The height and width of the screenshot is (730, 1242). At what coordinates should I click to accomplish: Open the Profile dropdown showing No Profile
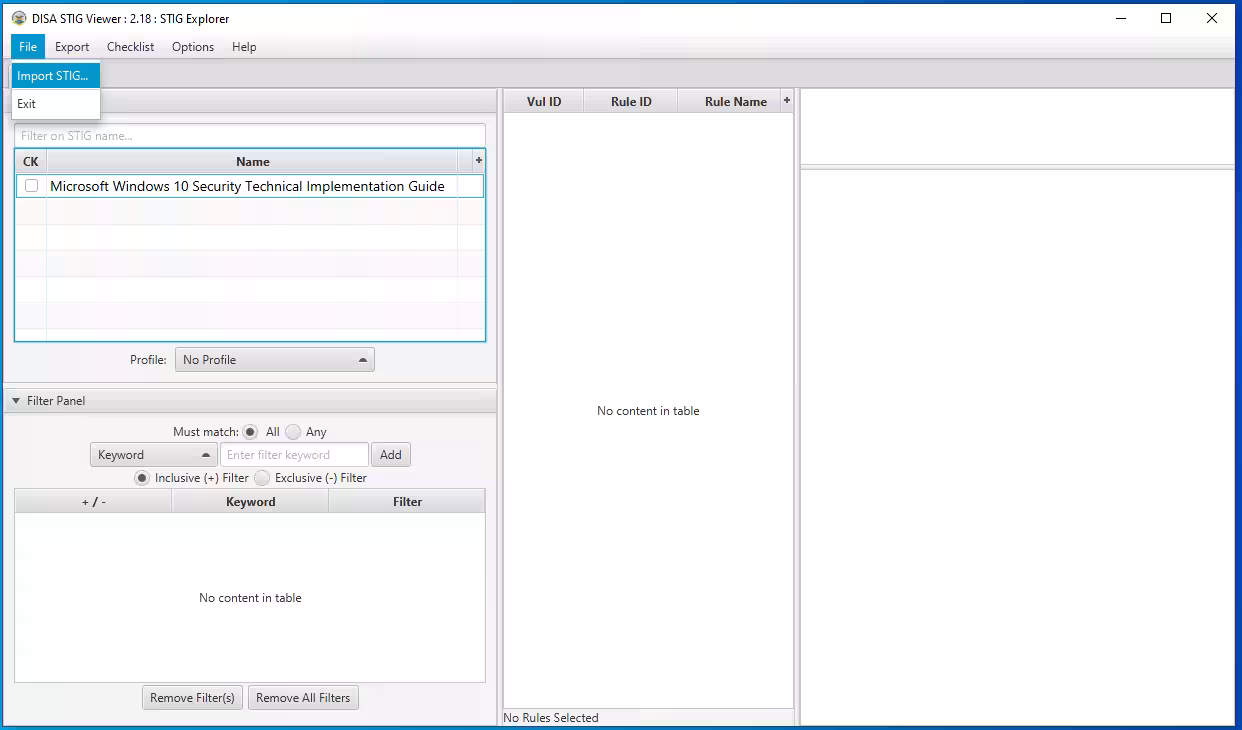274,360
